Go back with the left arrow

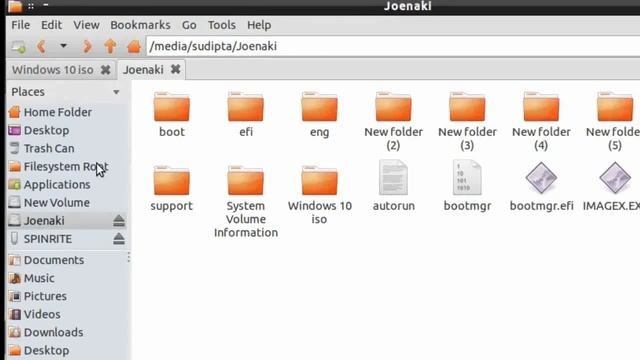coord(41,47)
